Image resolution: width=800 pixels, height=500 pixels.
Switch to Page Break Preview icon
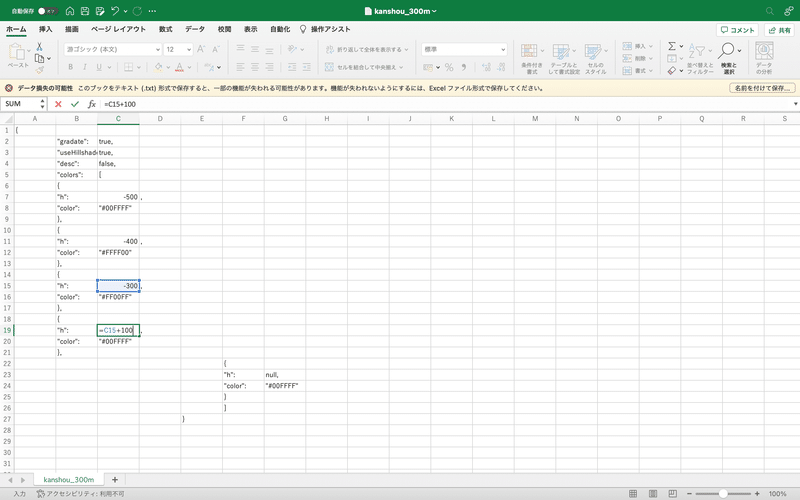[672, 493]
